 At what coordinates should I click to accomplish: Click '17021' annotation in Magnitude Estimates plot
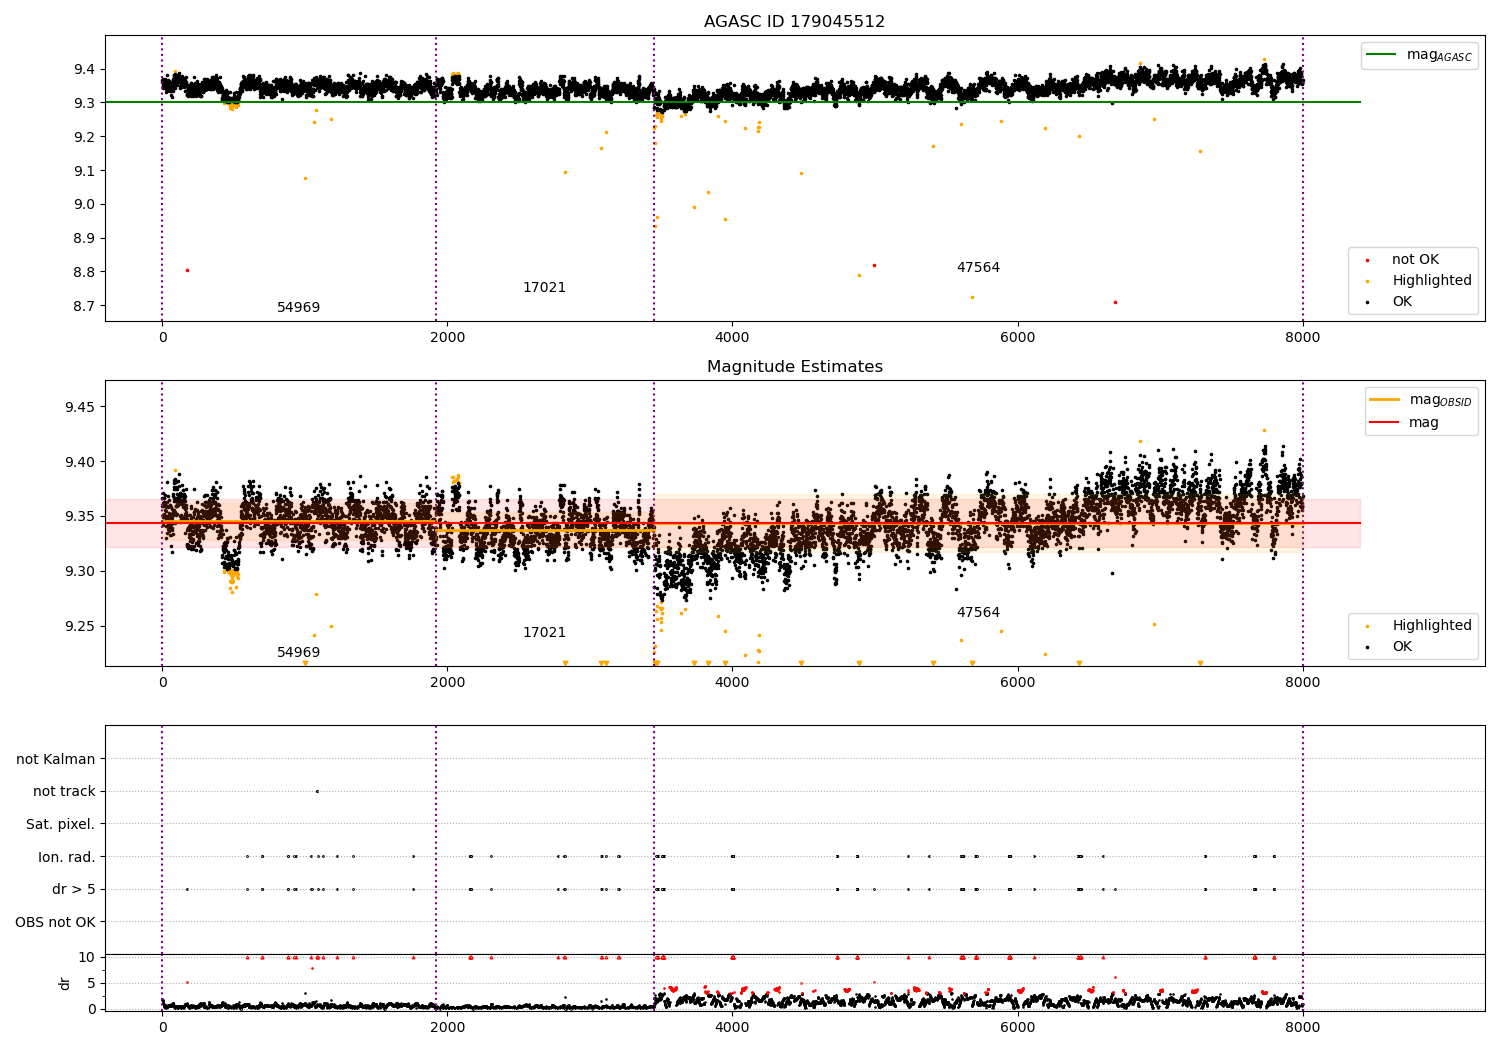click(544, 633)
